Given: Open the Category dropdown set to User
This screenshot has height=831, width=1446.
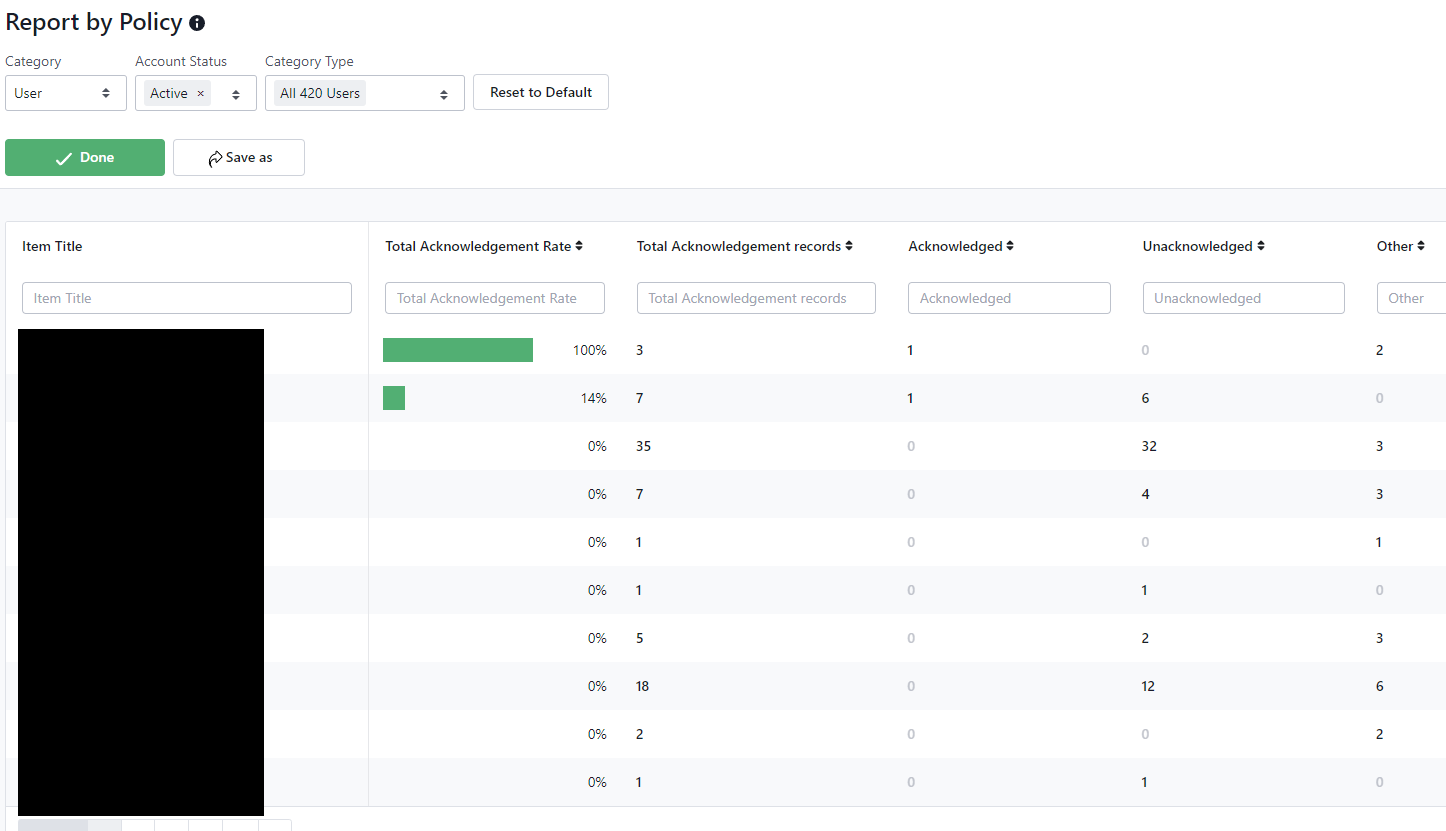Looking at the screenshot, I should (x=66, y=93).
